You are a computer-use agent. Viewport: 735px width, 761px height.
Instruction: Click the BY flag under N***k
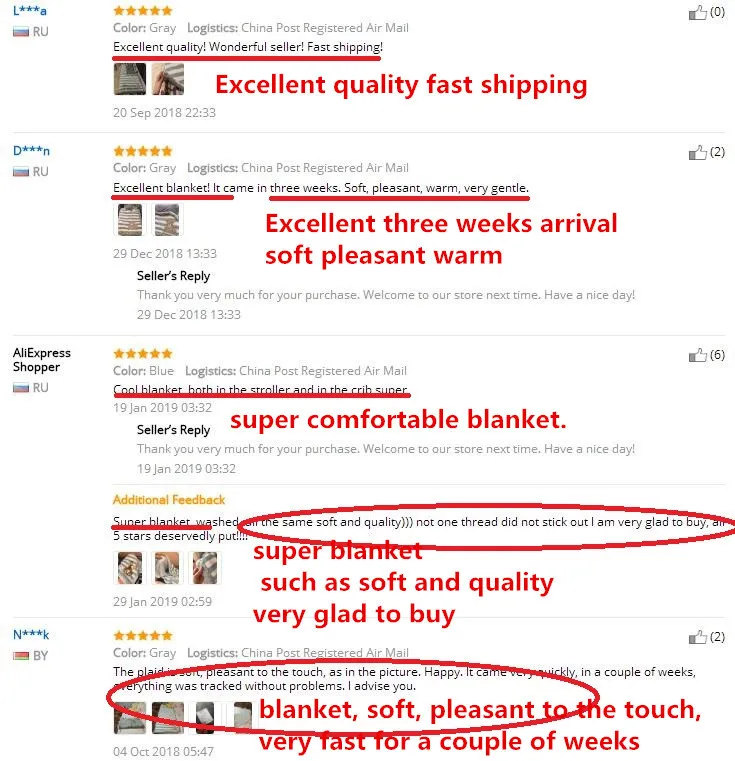[20, 655]
